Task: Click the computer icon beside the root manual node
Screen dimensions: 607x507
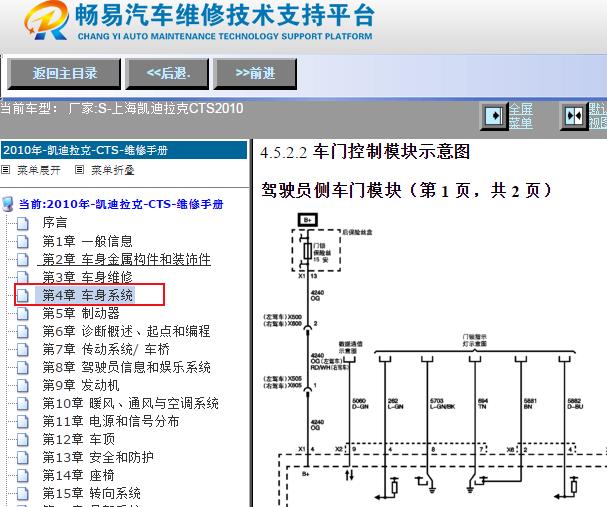Action: 8,204
